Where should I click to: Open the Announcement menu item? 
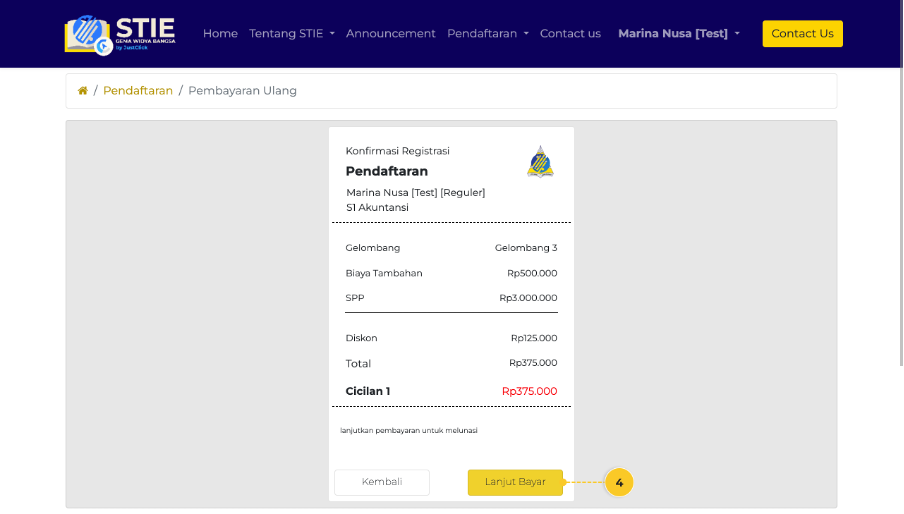tap(390, 34)
